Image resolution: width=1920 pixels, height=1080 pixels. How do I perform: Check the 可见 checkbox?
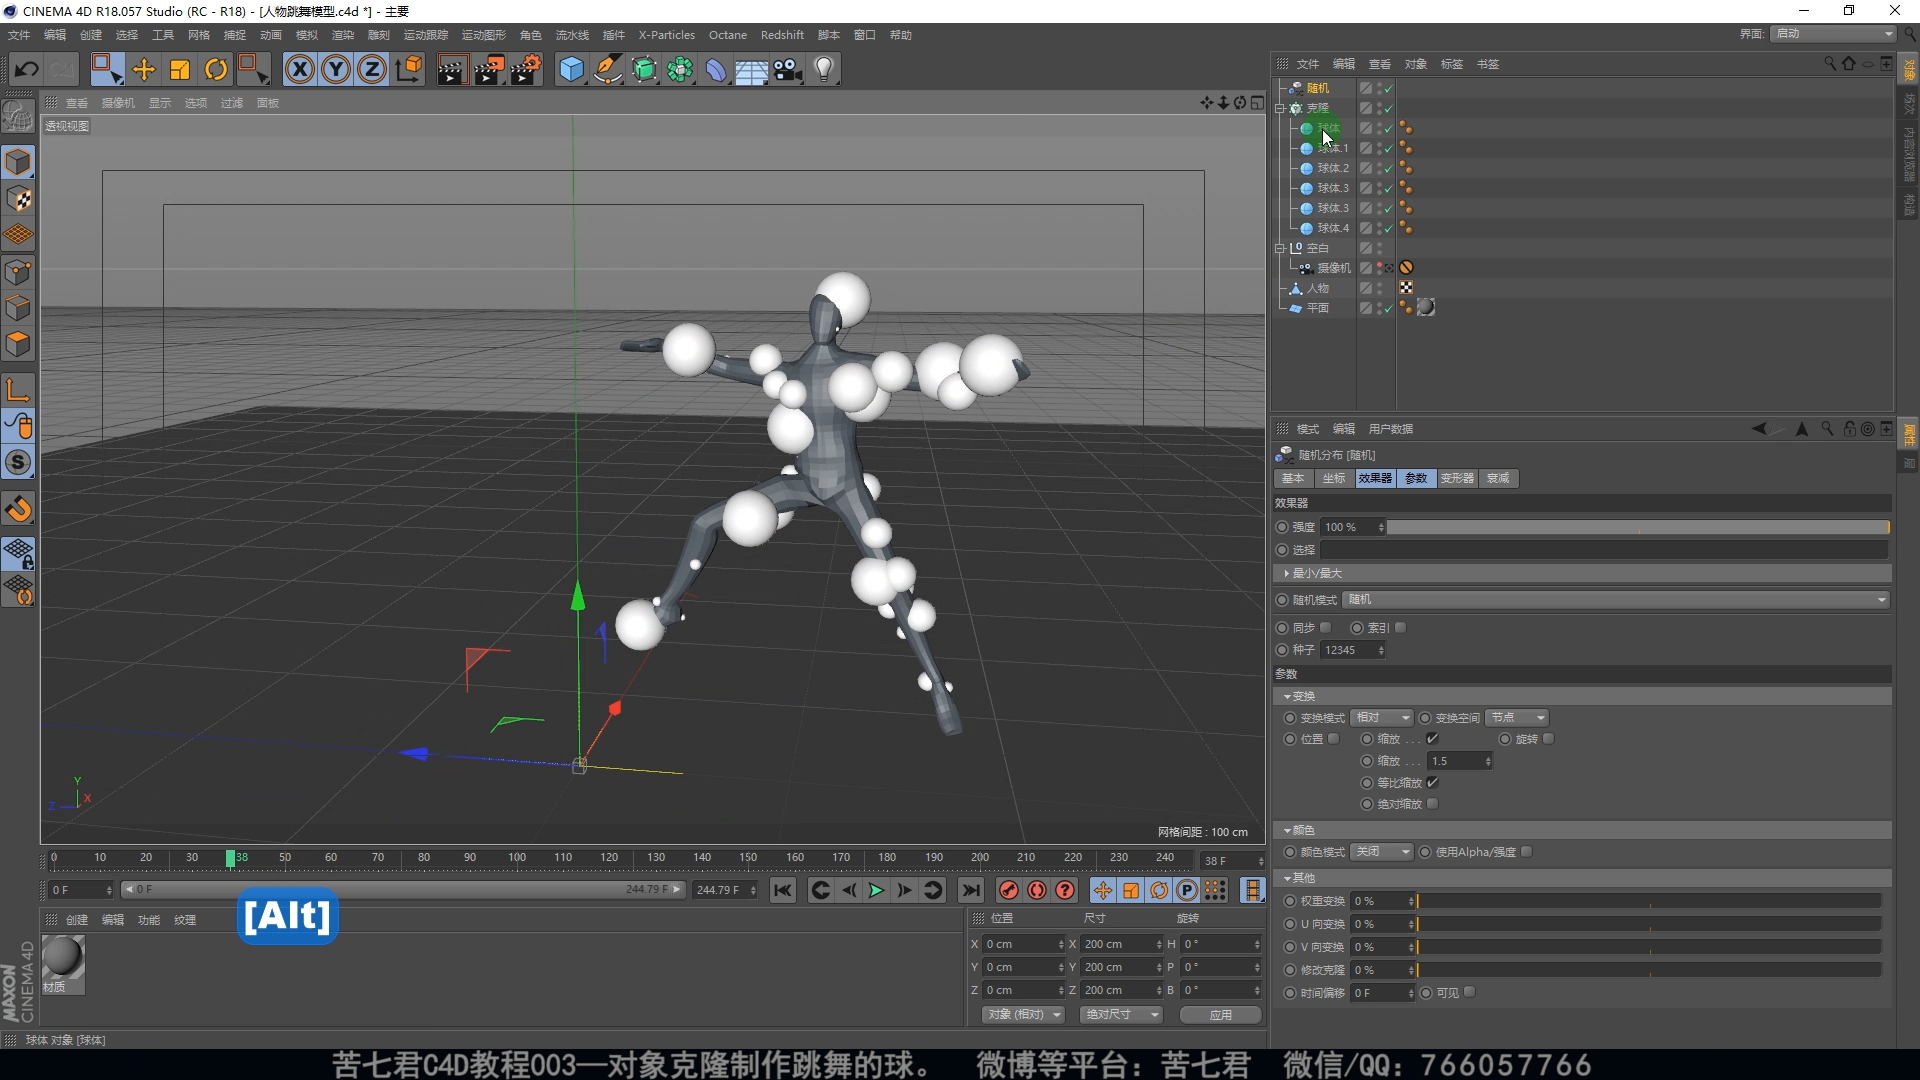pos(1470,992)
